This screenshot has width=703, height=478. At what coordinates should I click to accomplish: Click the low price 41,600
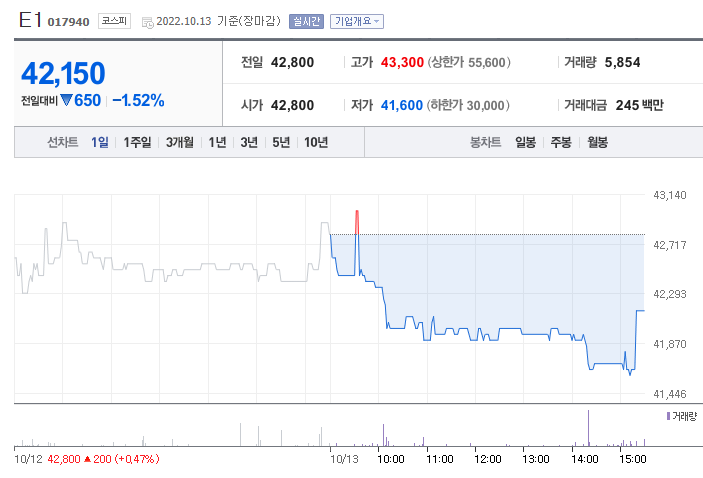pos(402,105)
